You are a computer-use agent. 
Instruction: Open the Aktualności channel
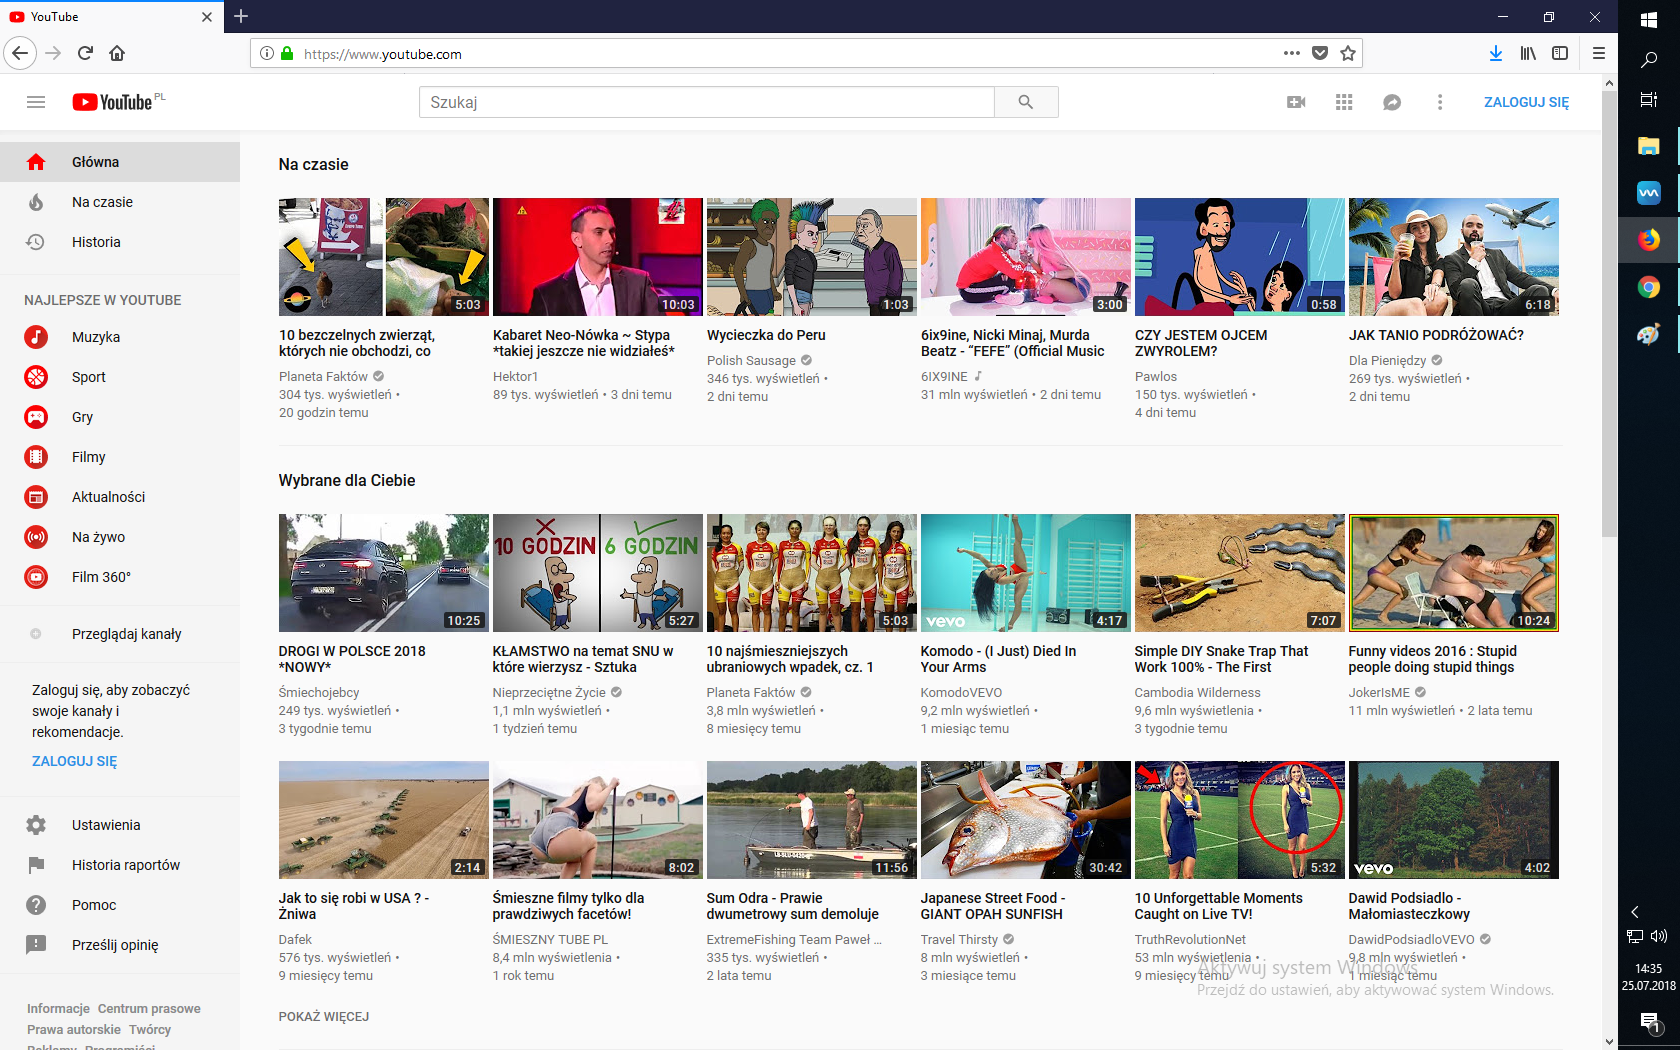[x=120, y=497]
